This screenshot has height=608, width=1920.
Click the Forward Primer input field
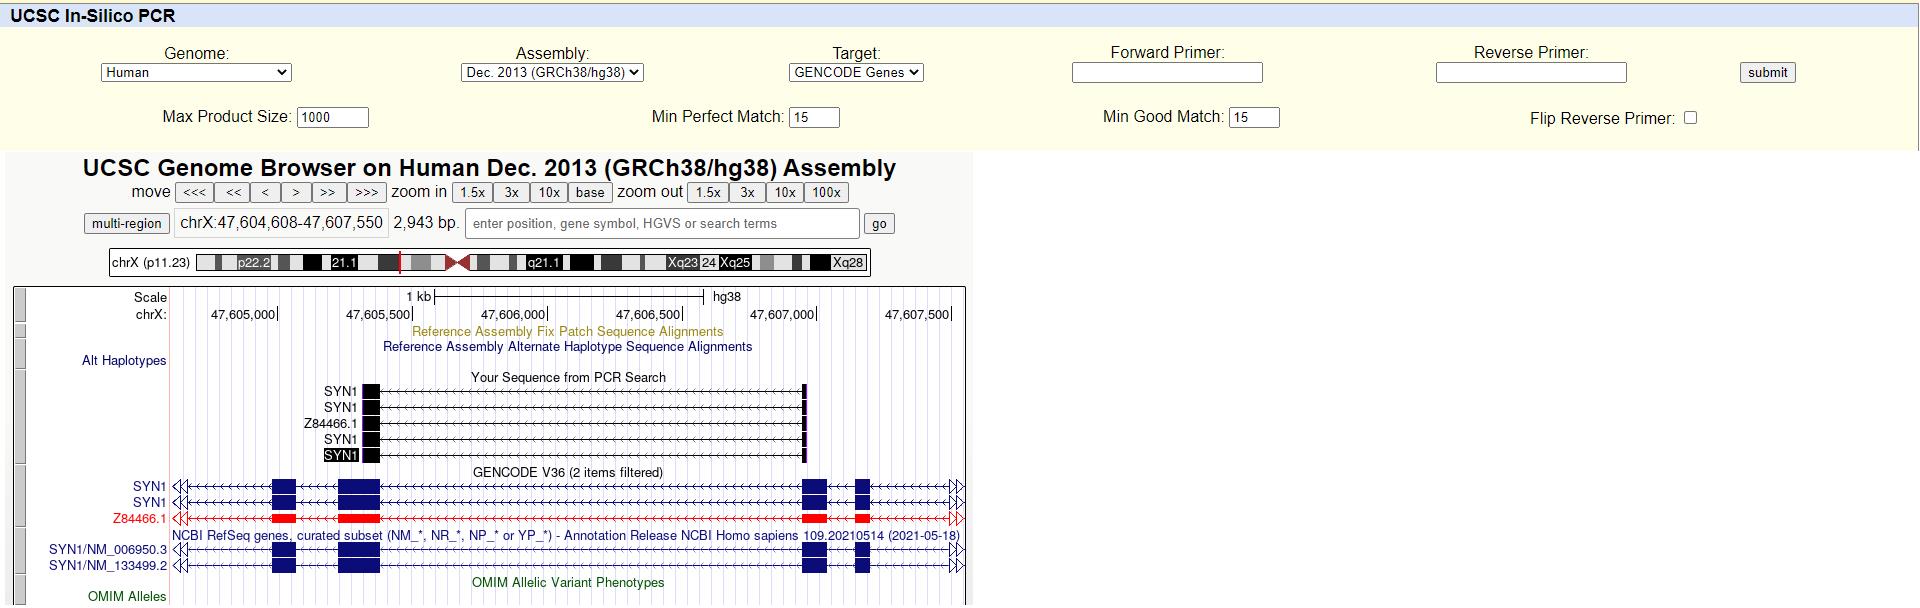click(x=1167, y=72)
